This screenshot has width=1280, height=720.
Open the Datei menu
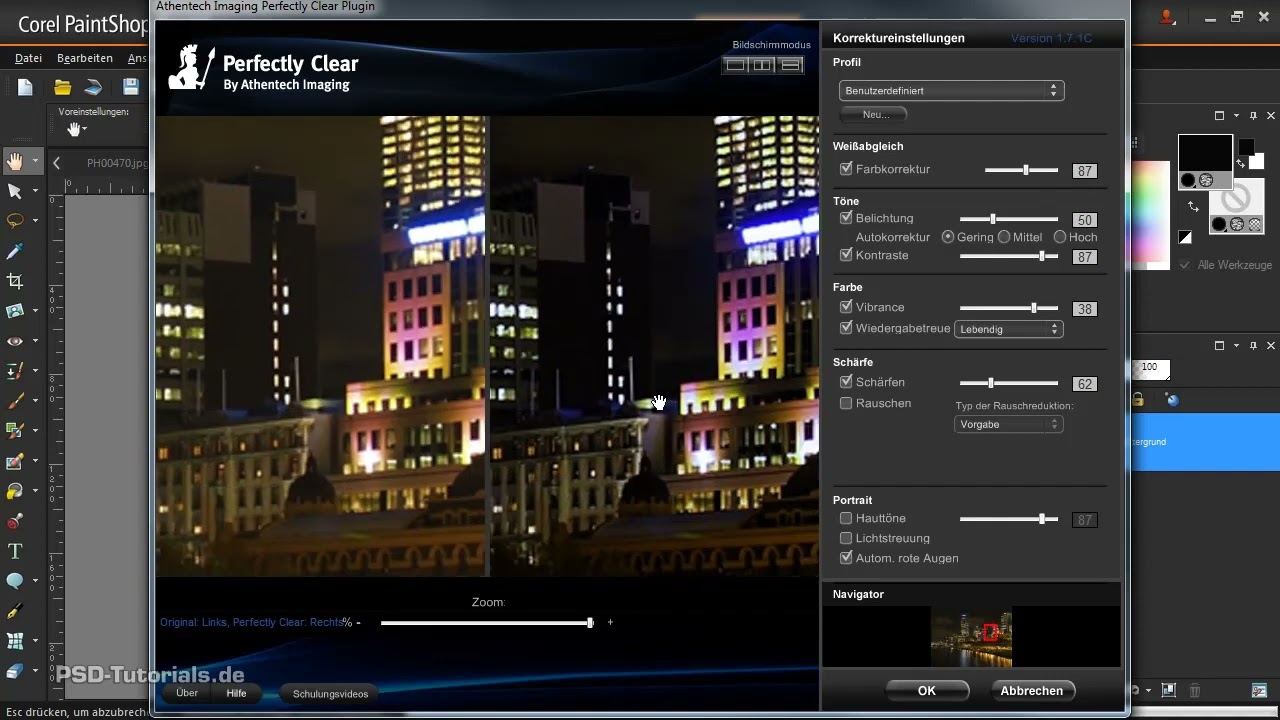[x=28, y=59]
